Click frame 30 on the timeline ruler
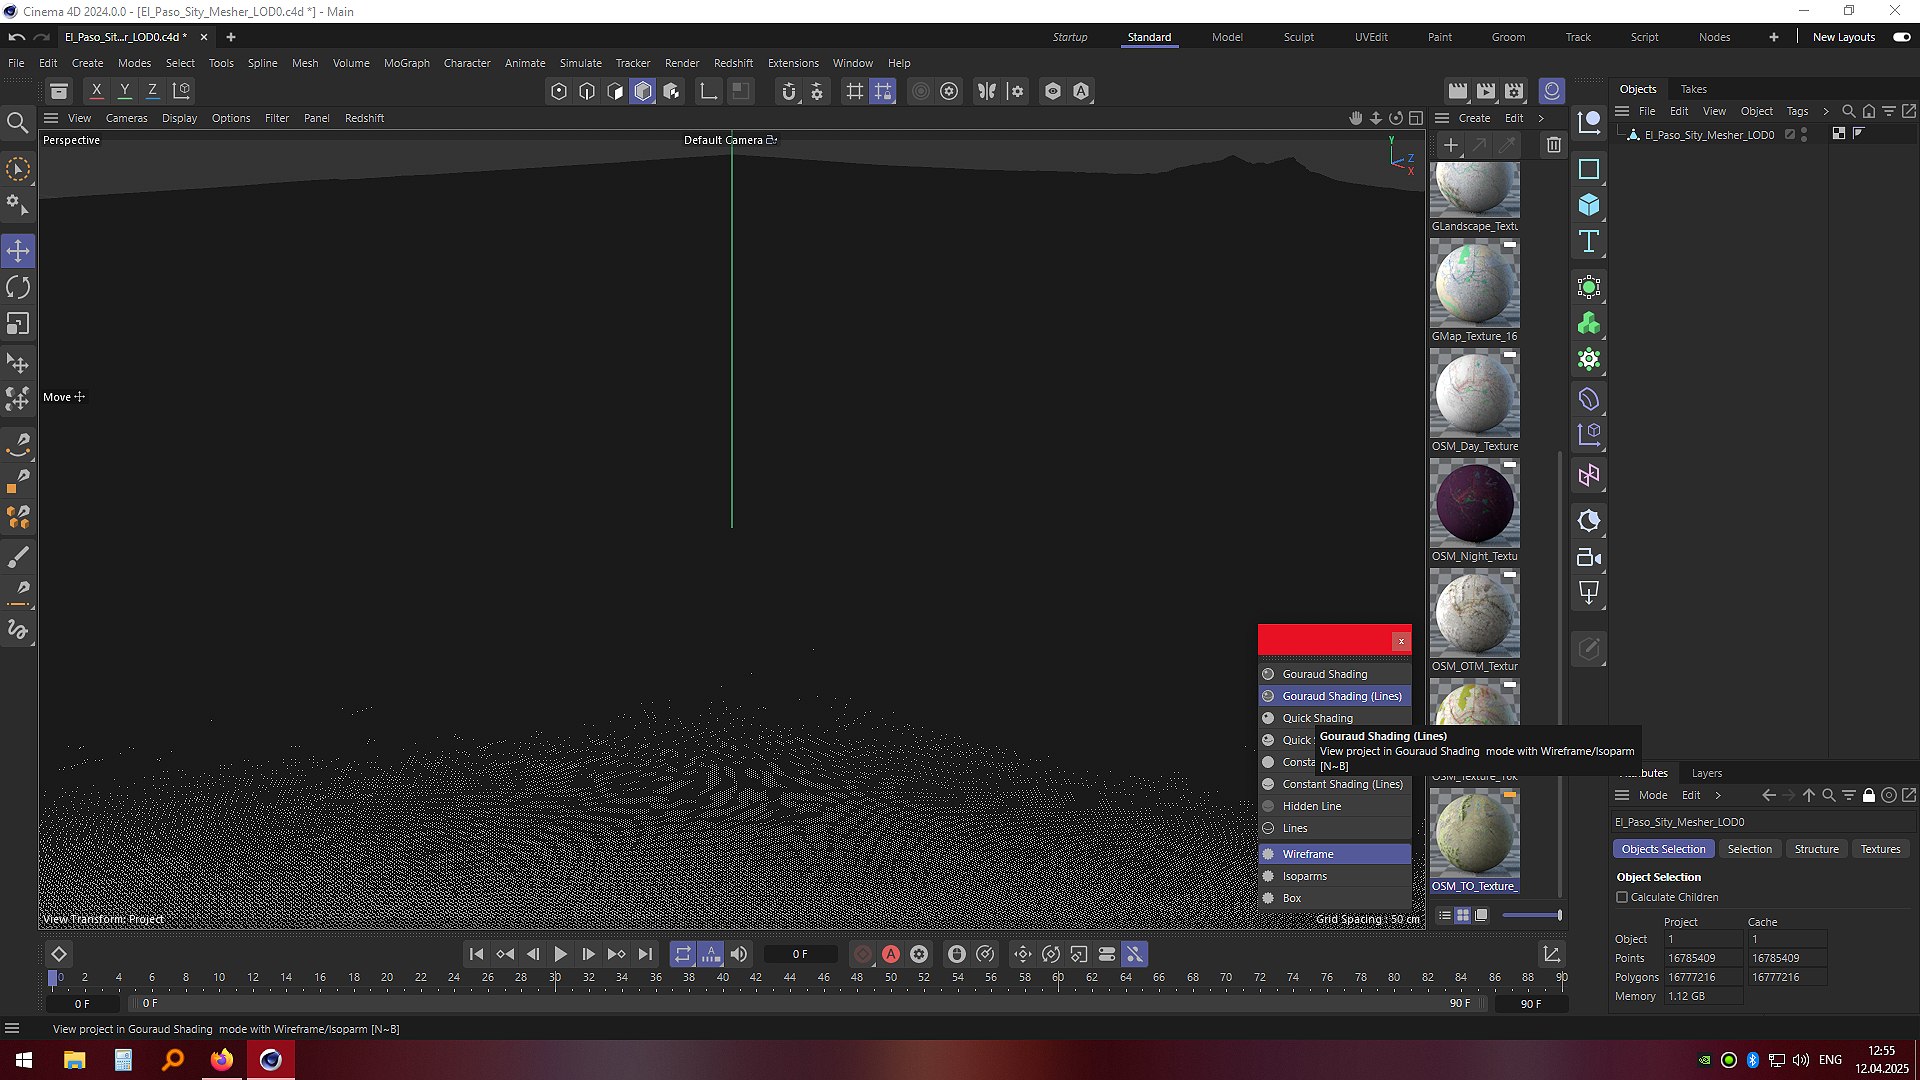This screenshot has width=1920, height=1080. (555, 977)
